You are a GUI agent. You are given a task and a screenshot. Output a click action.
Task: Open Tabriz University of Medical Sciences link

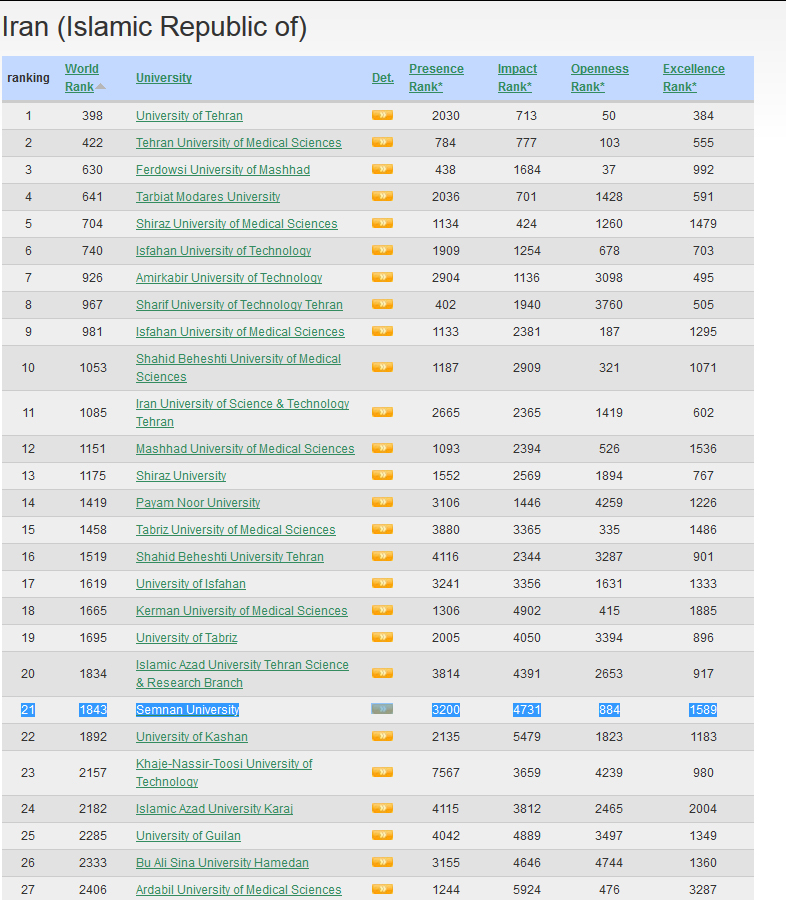pos(235,529)
